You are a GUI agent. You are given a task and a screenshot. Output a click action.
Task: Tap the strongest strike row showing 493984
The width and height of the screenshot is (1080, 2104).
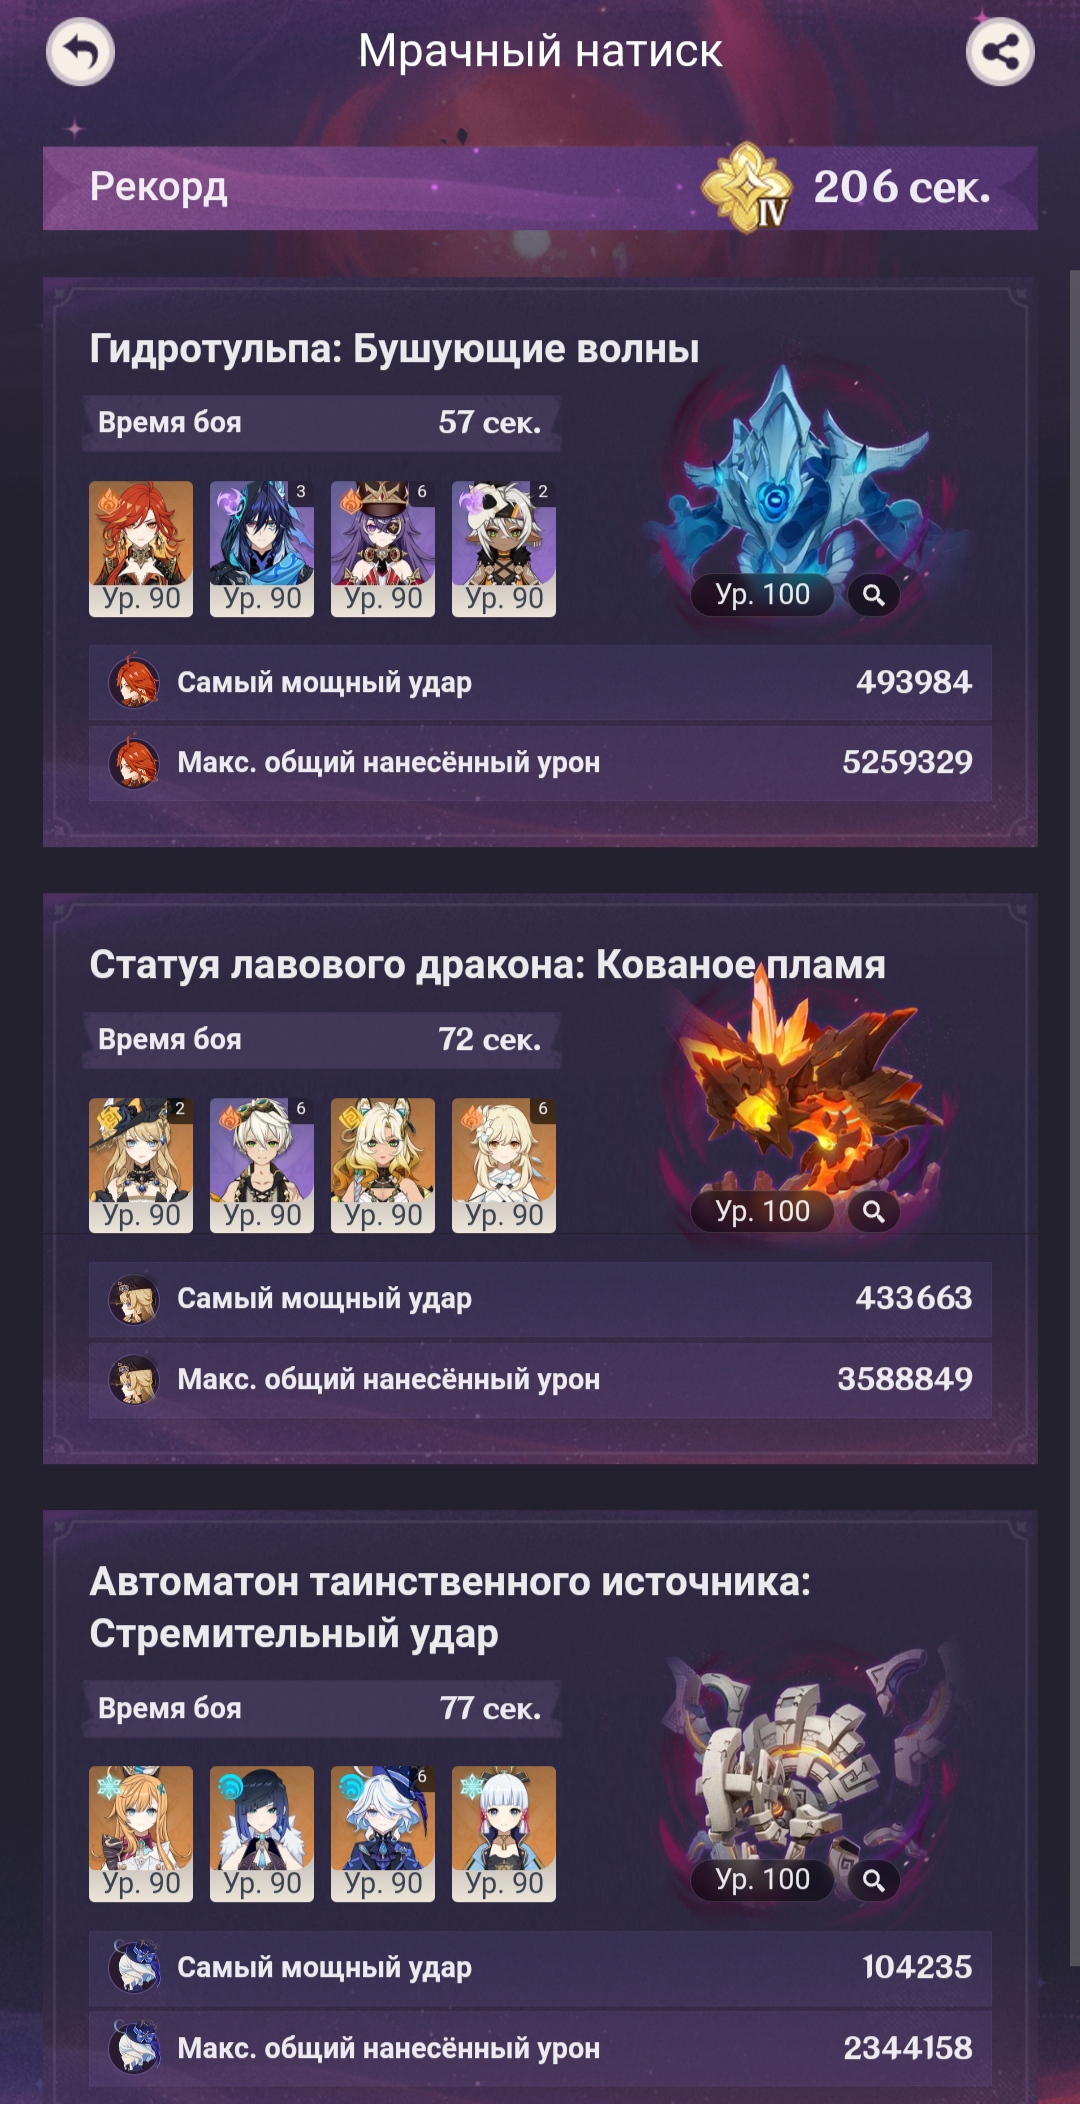tap(540, 683)
